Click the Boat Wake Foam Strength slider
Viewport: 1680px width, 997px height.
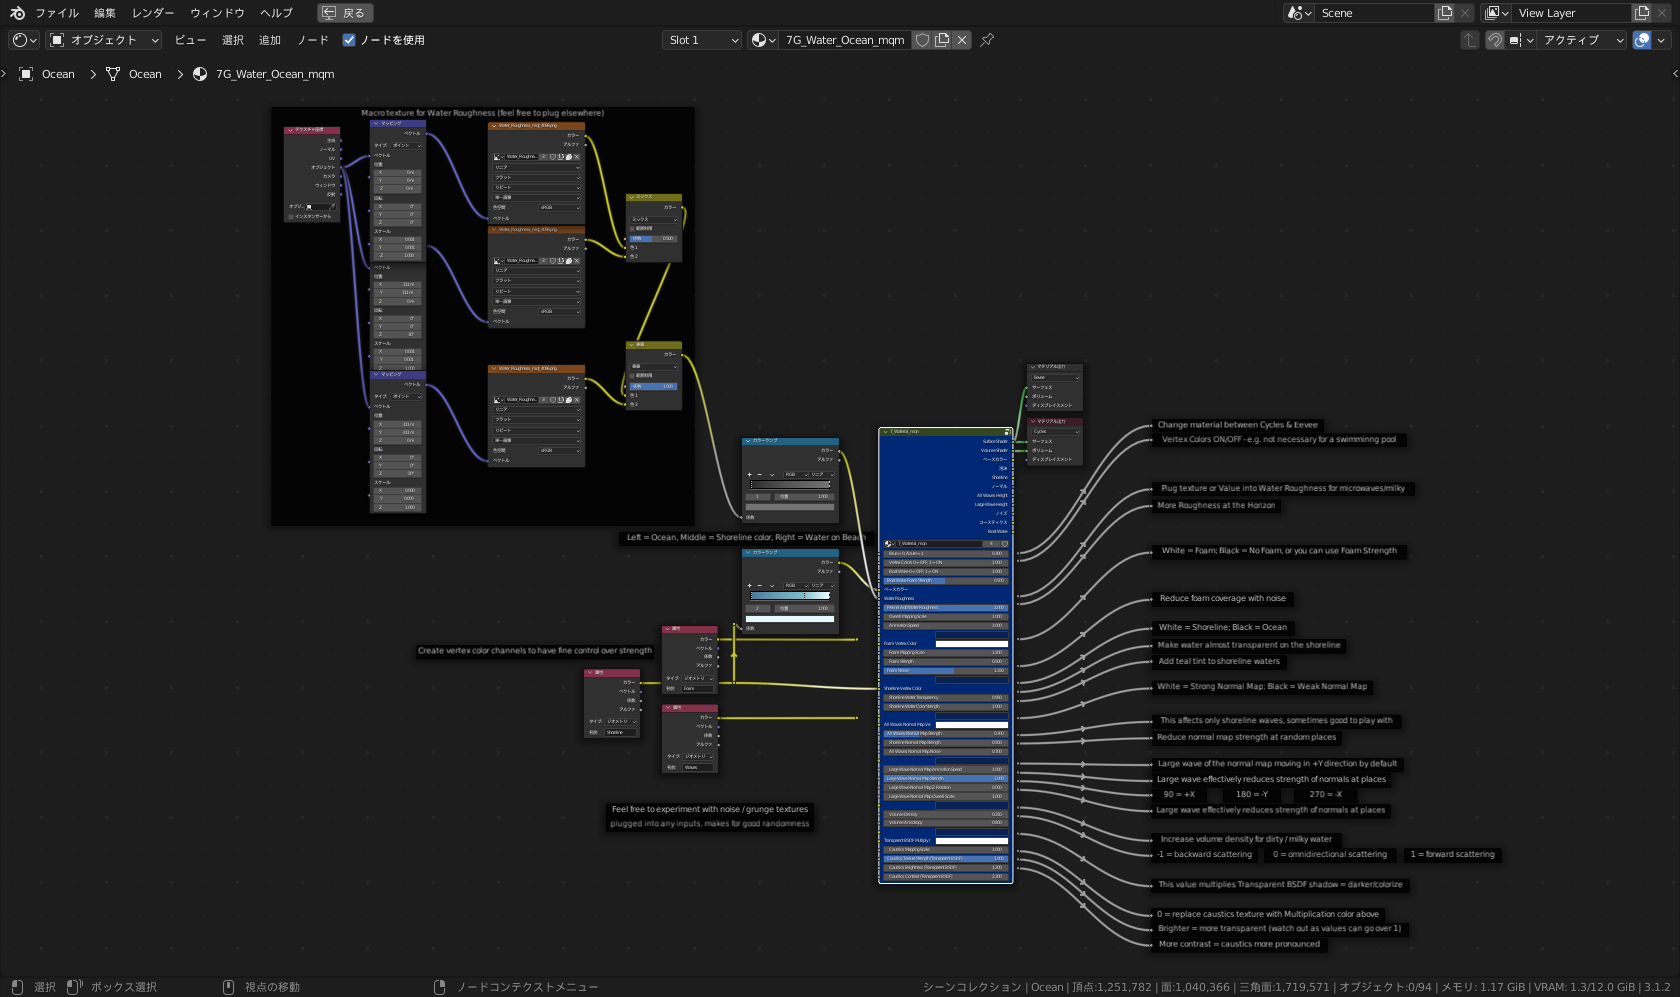(x=945, y=581)
